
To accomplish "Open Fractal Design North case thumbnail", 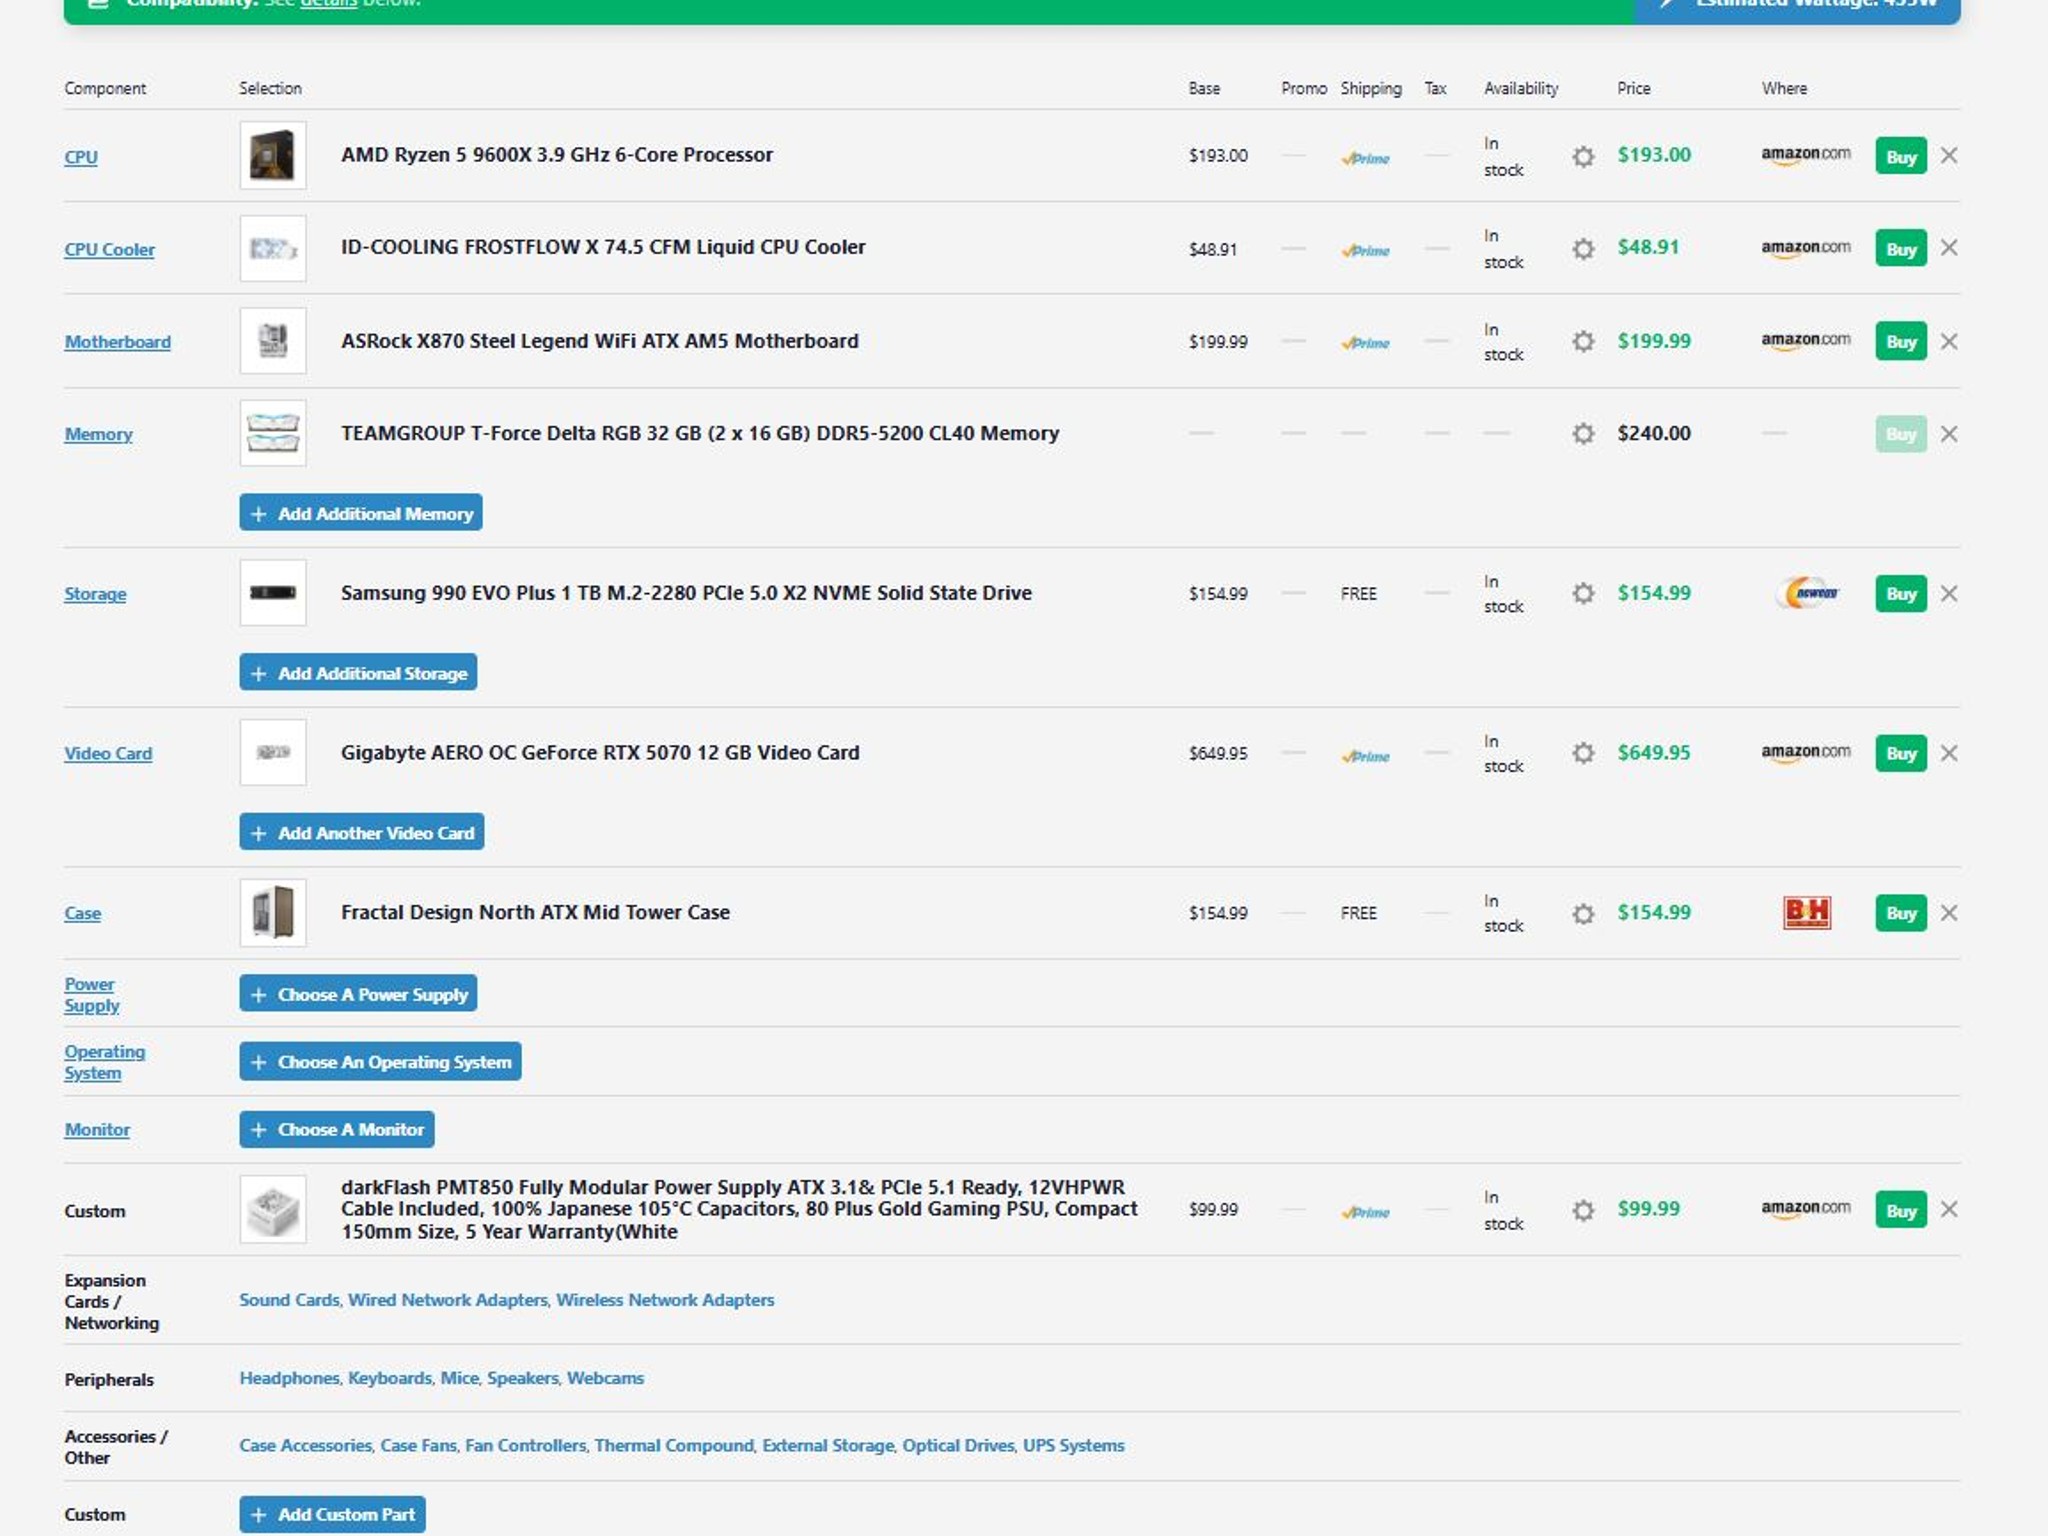I will click(x=273, y=912).
